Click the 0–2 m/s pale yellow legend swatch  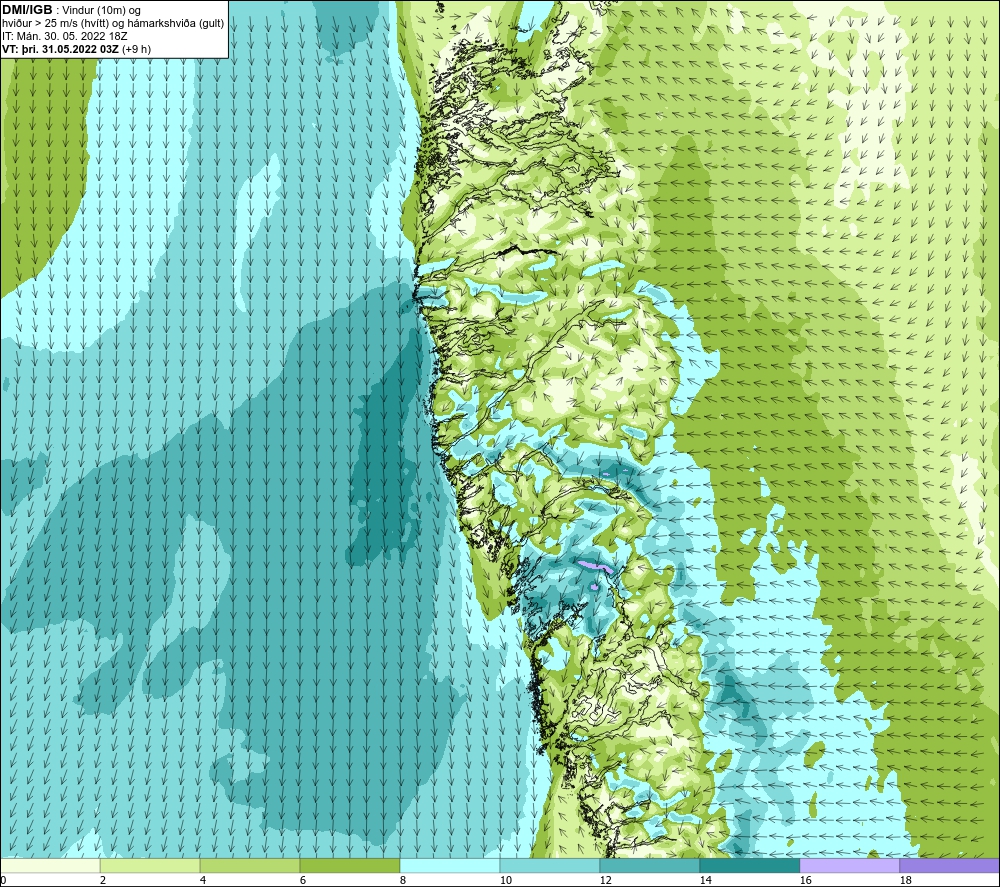coord(50,865)
